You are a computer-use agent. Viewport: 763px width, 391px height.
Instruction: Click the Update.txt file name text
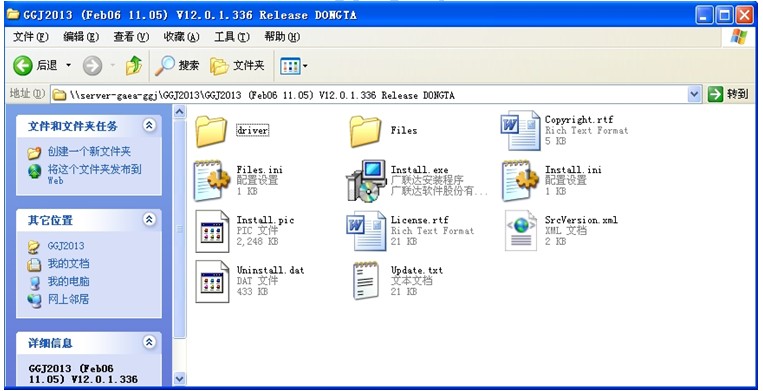(x=417, y=270)
